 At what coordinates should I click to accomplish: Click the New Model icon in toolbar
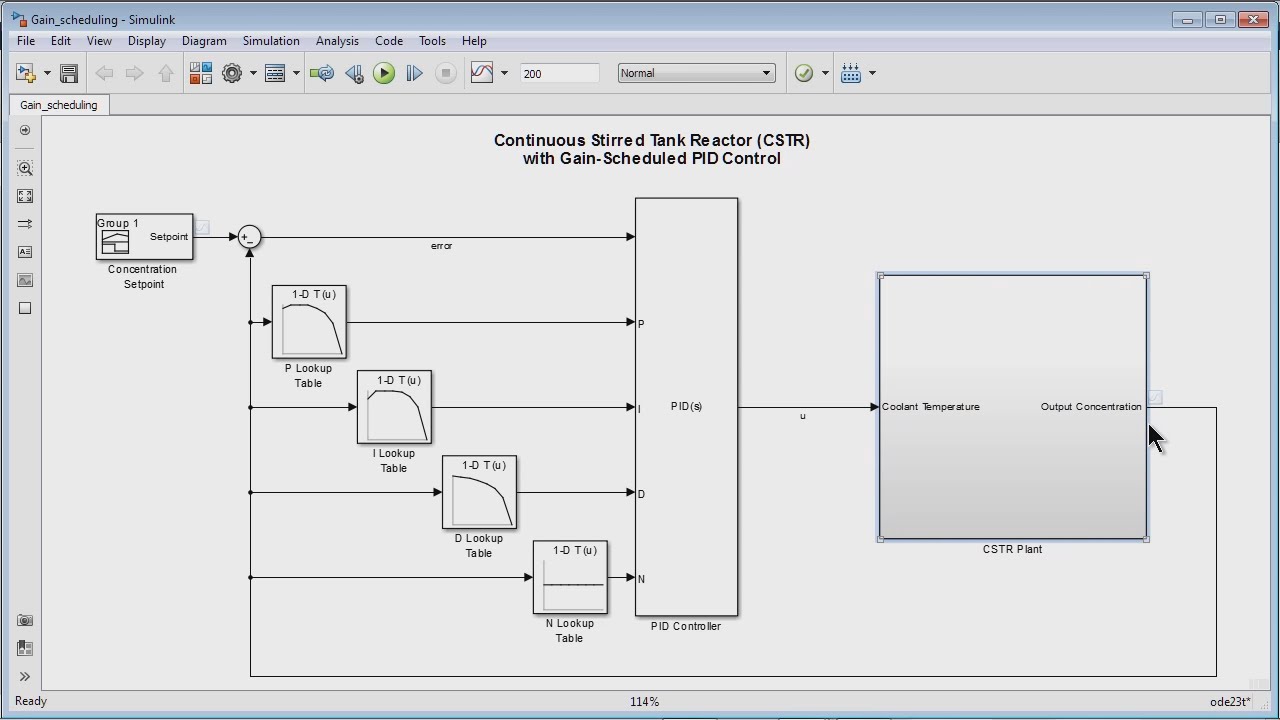25,73
